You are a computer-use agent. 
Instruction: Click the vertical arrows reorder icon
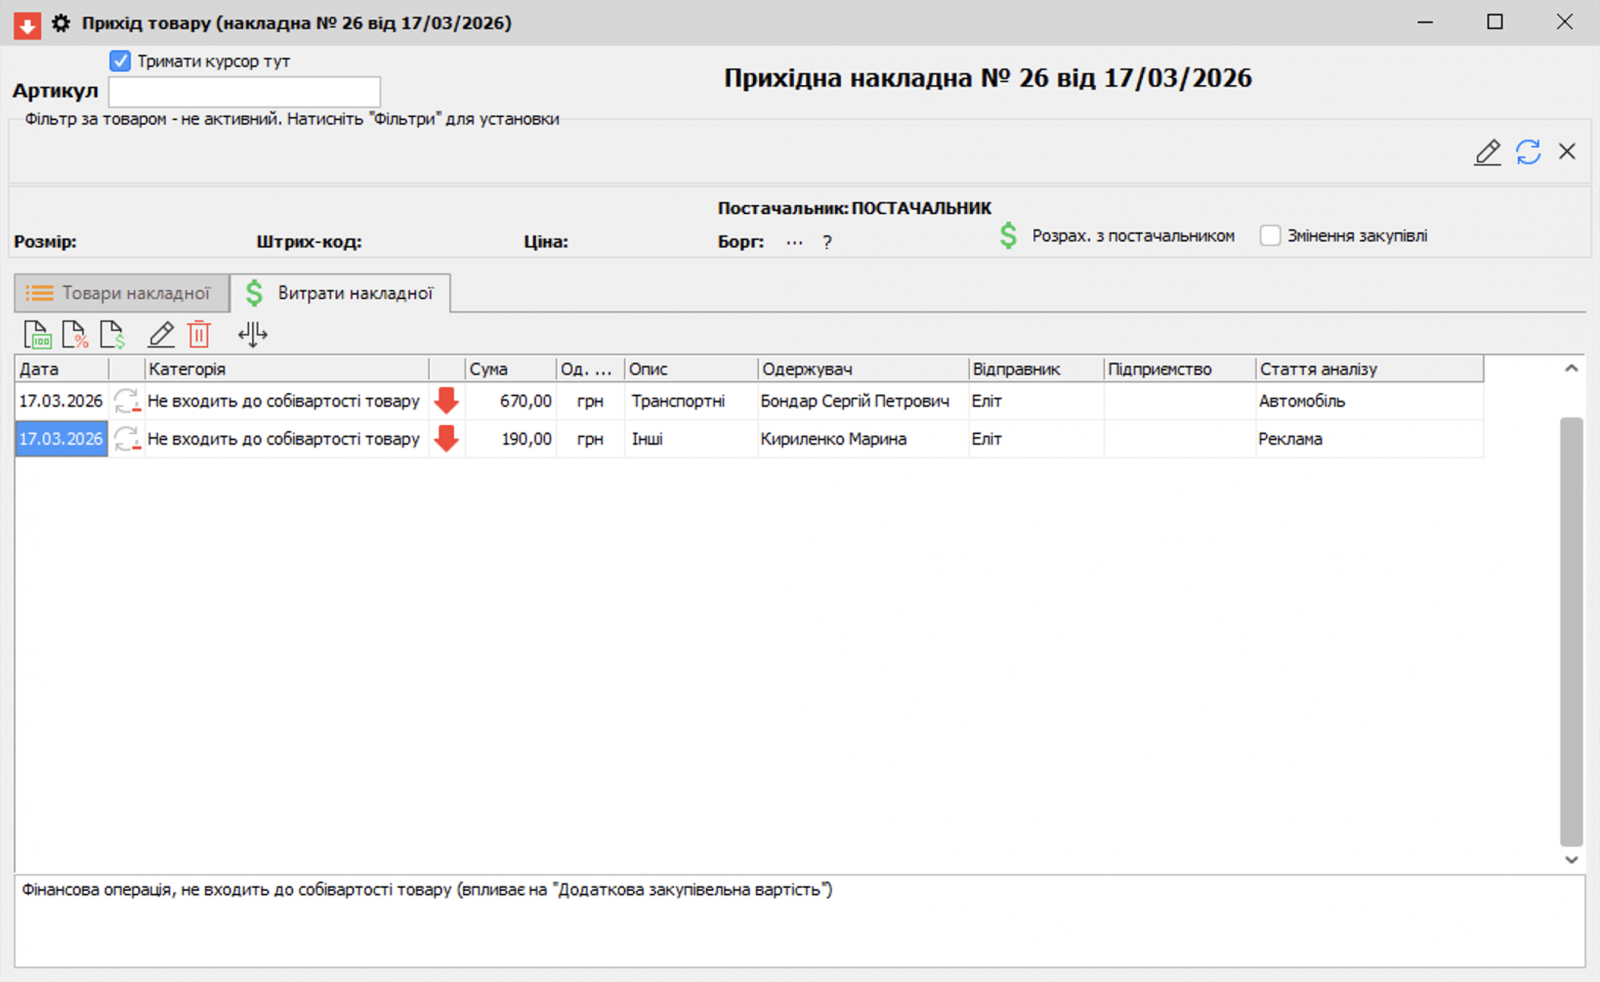pyautogui.click(x=252, y=334)
